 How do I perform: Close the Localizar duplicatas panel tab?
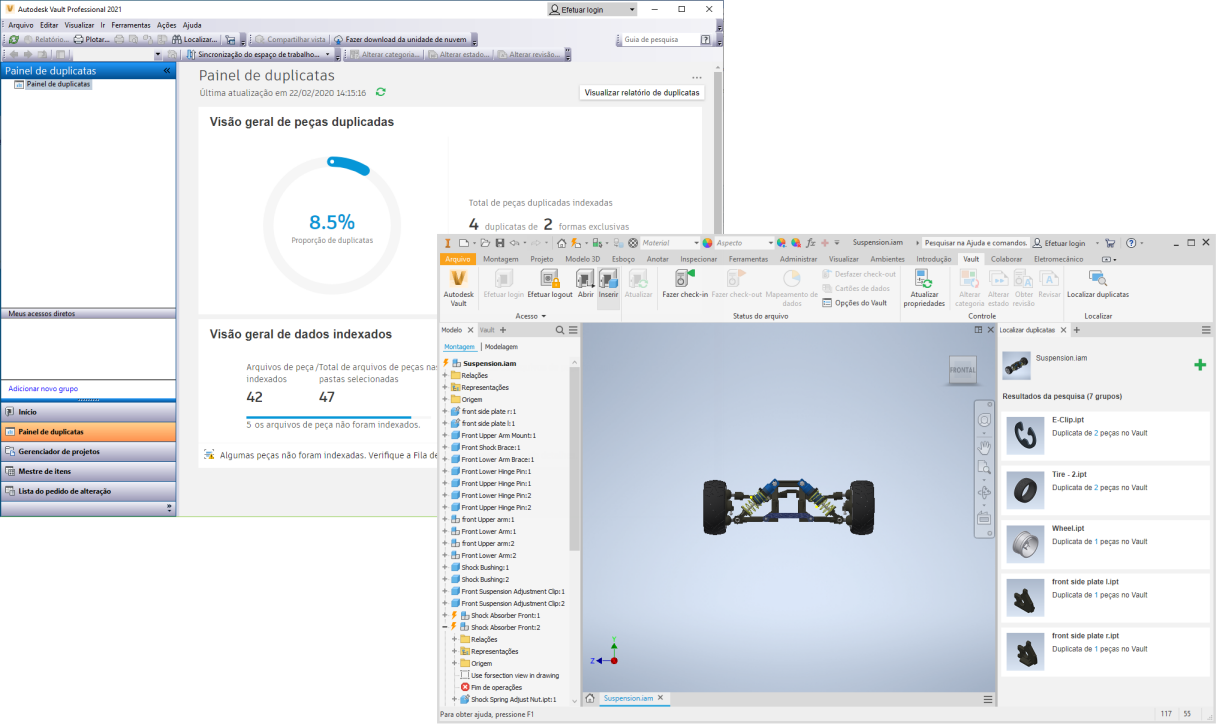coord(1064,329)
